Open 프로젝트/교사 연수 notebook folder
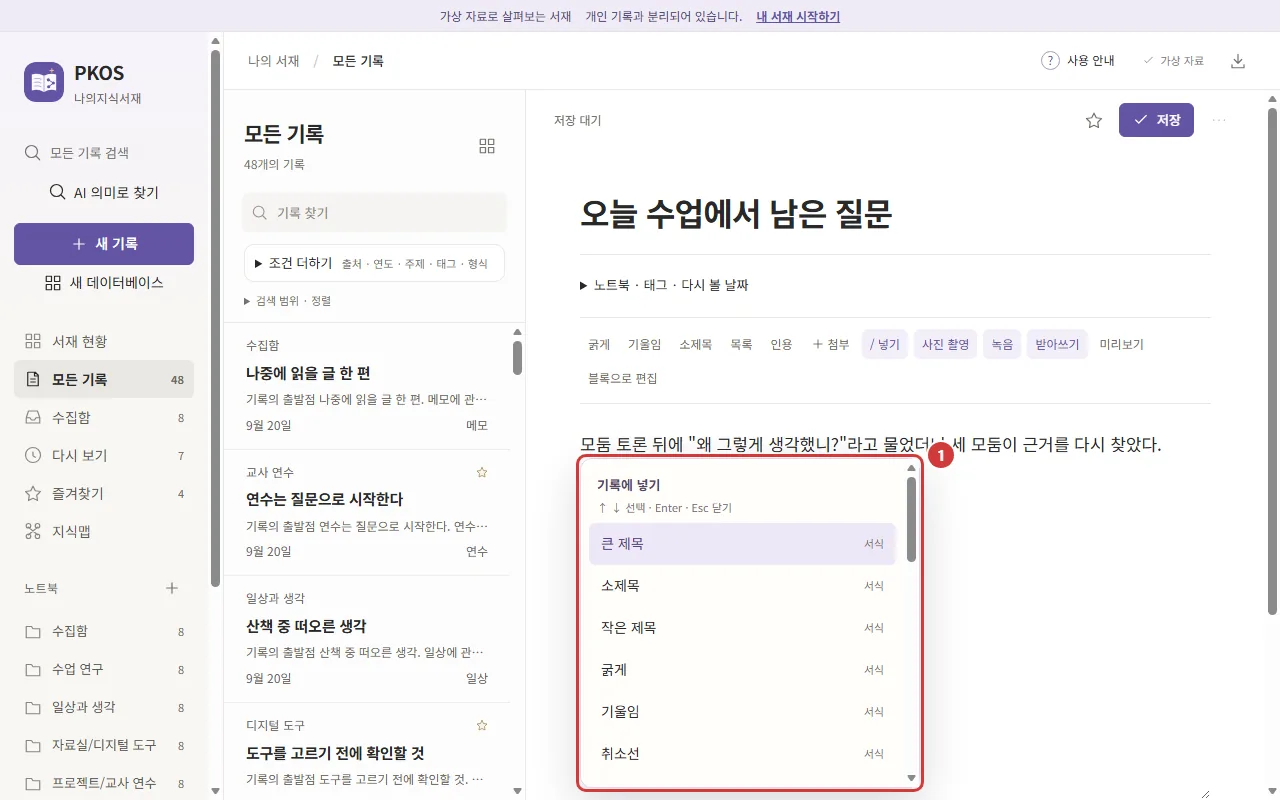The height and width of the screenshot is (800, 1280). pyautogui.click(x=104, y=783)
